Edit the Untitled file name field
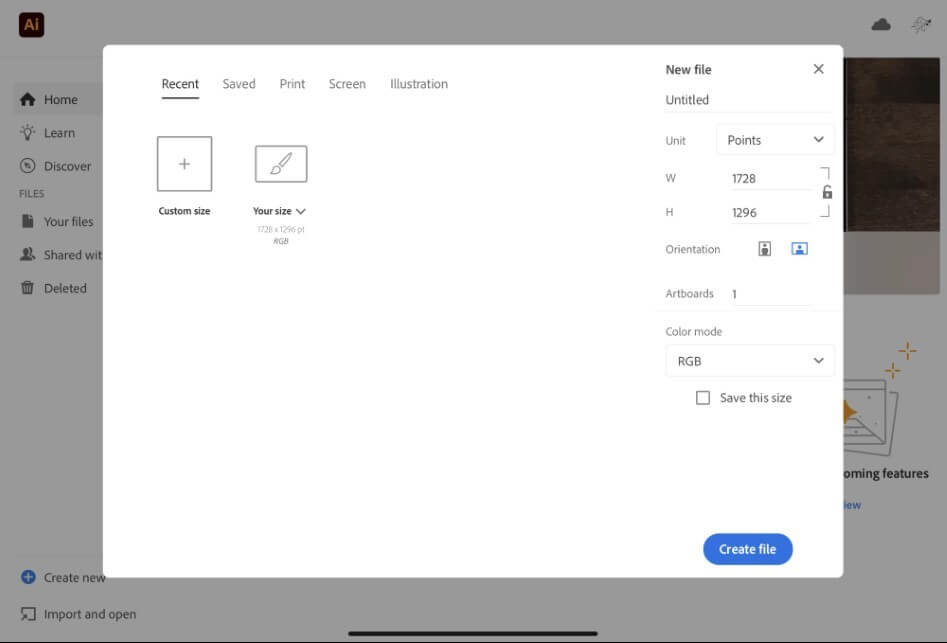This screenshot has height=643, width=947. [x=748, y=100]
